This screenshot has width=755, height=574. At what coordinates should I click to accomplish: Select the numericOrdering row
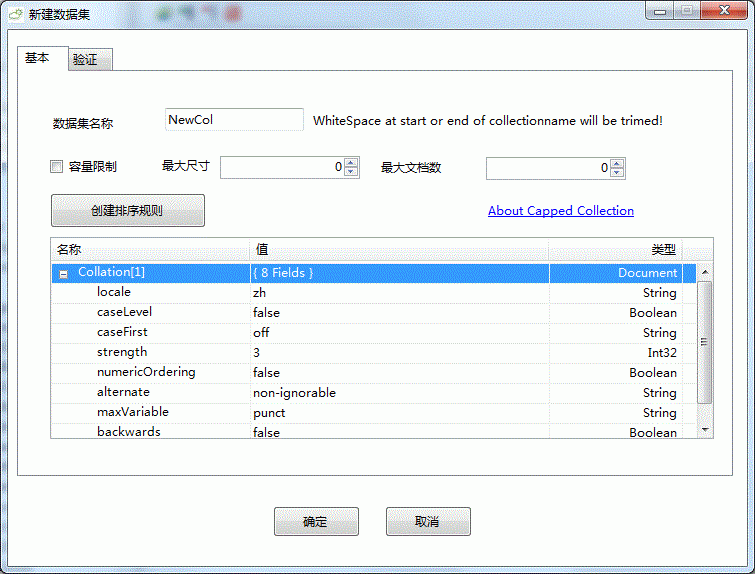coord(374,372)
